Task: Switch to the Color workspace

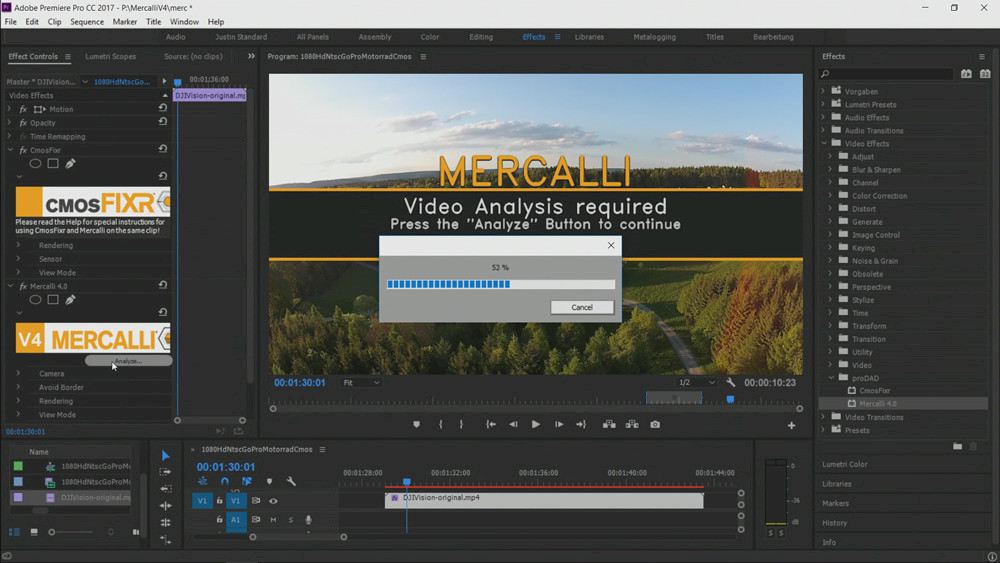Action: (x=430, y=37)
